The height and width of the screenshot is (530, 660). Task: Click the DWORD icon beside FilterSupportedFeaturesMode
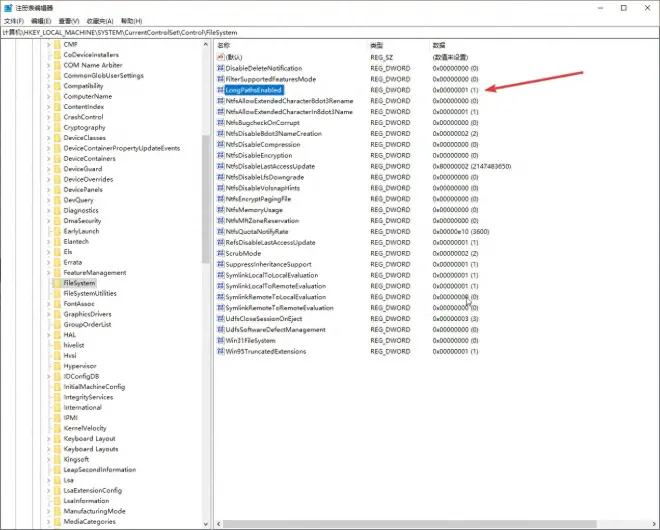[x=221, y=79]
